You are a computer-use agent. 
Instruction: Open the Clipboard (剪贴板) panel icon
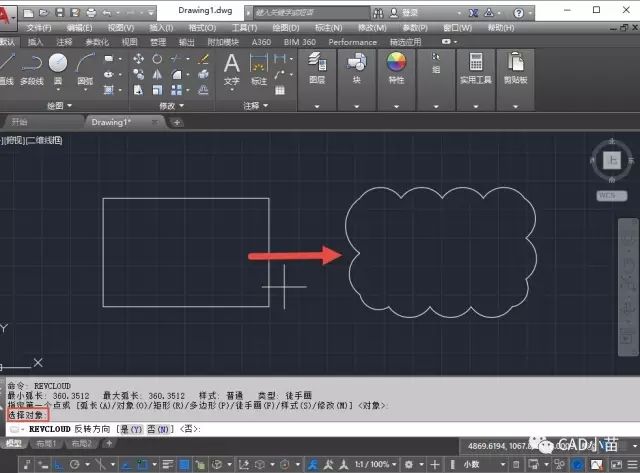tap(516, 66)
